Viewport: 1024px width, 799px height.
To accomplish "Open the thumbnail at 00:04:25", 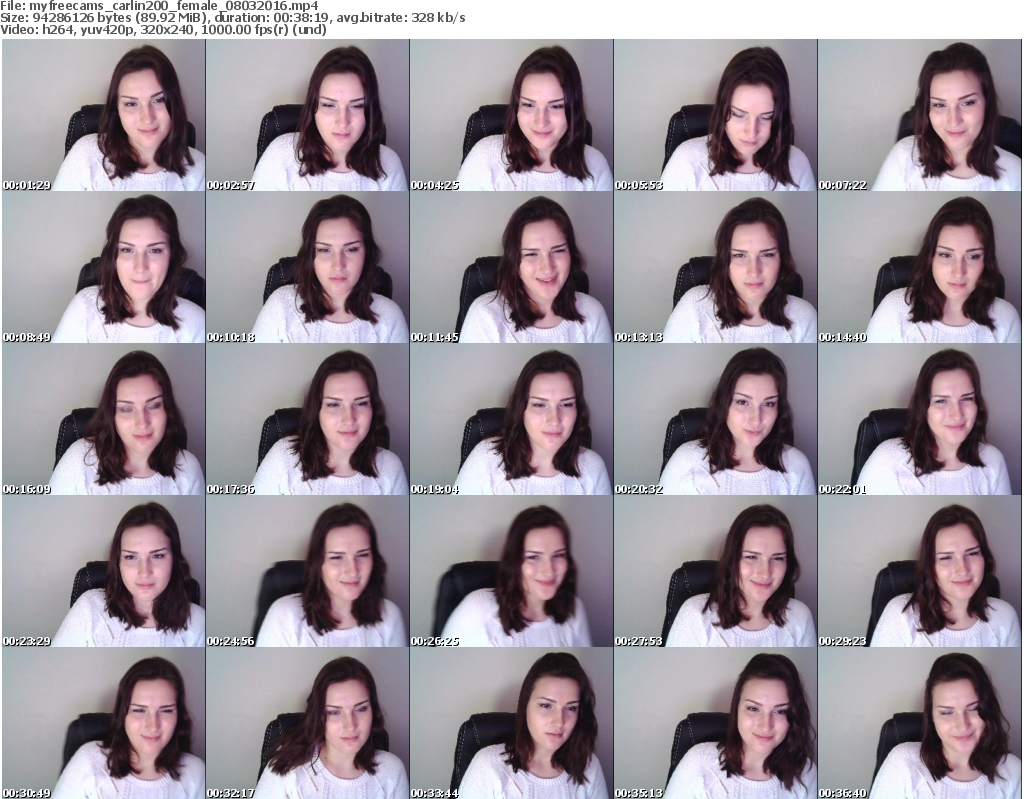I will point(510,115).
